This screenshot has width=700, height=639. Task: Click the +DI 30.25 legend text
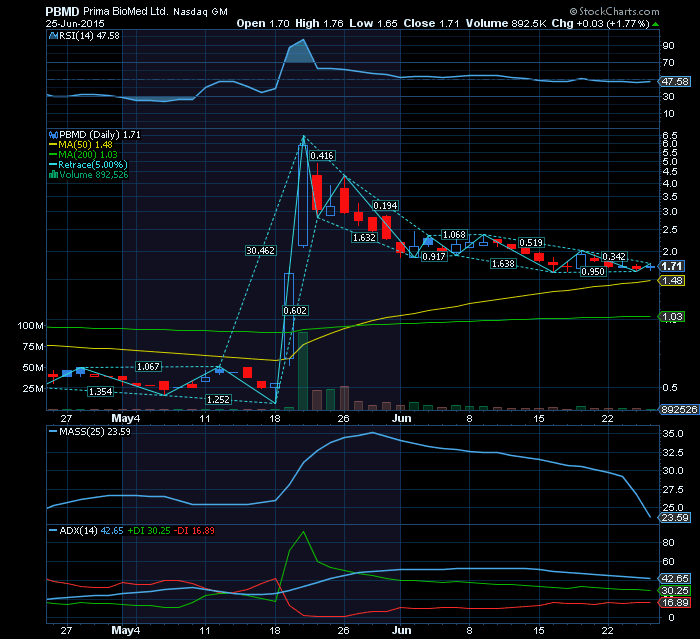[149, 531]
